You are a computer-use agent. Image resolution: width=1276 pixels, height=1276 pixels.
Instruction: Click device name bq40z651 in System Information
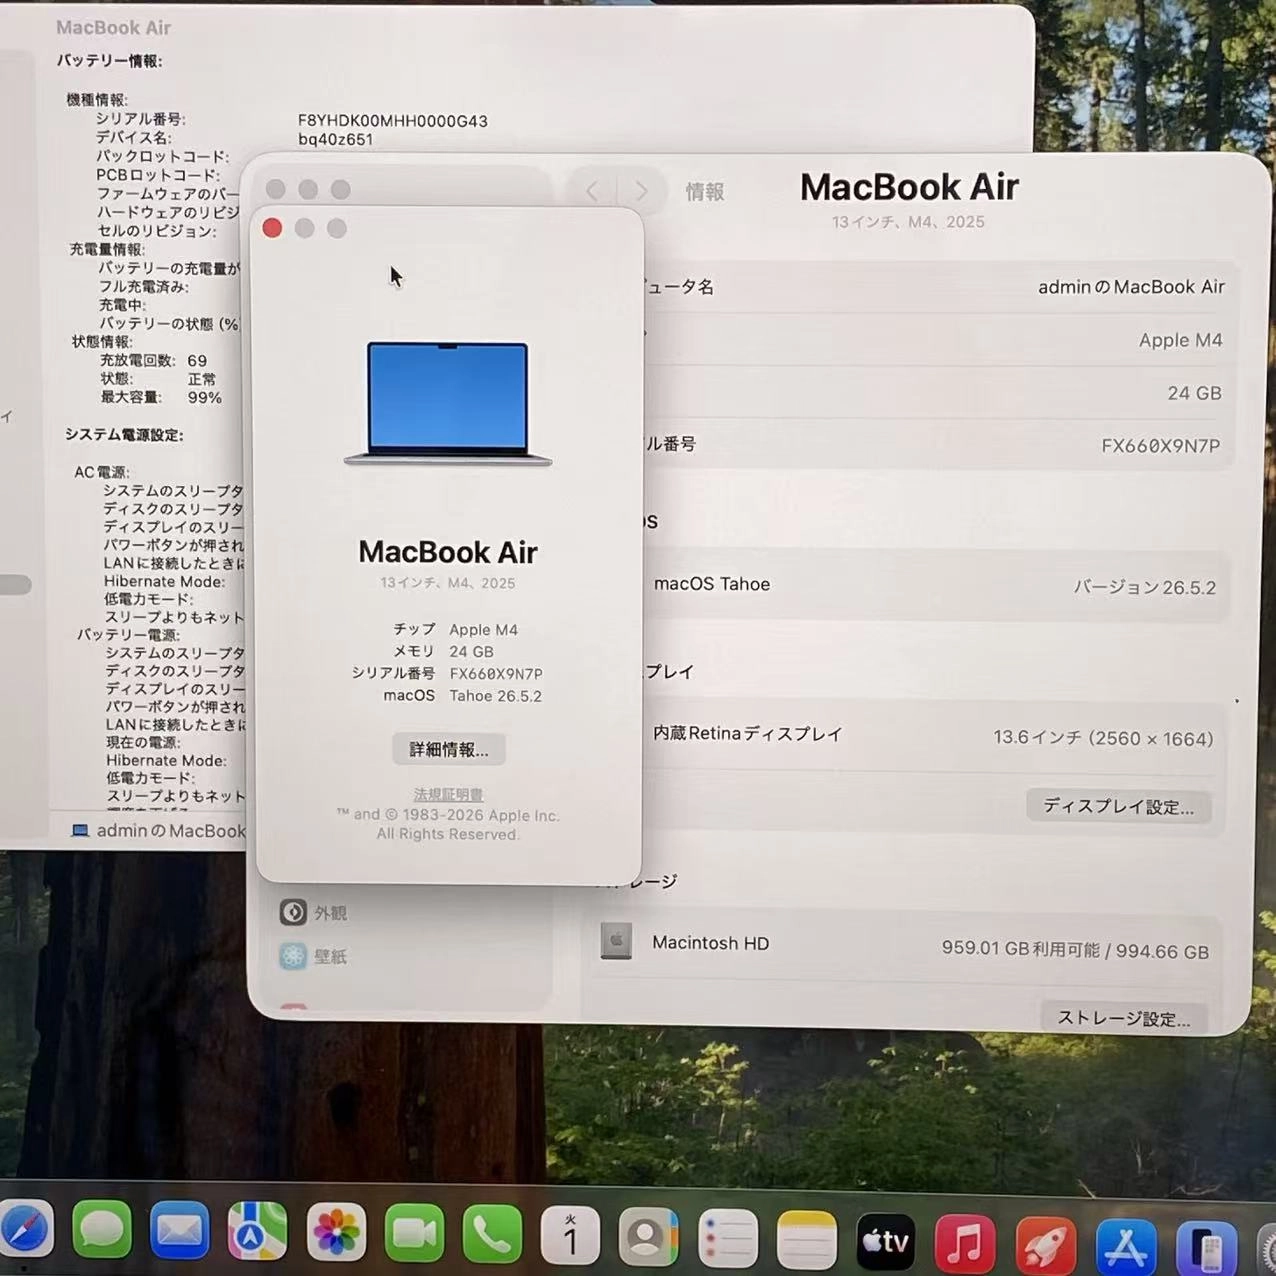(335, 139)
